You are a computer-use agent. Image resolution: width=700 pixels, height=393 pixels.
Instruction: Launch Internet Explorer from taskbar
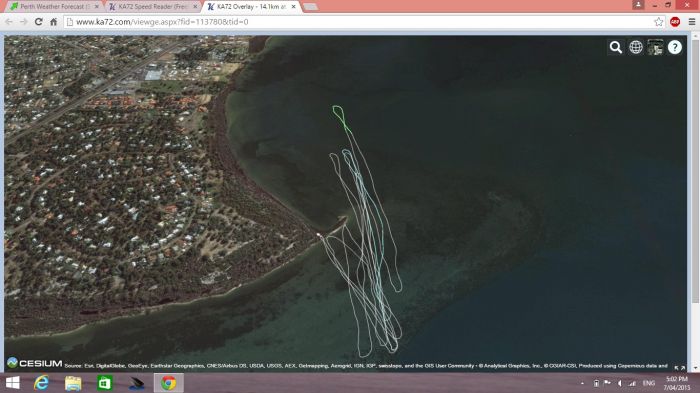pyautogui.click(x=42, y=383)
